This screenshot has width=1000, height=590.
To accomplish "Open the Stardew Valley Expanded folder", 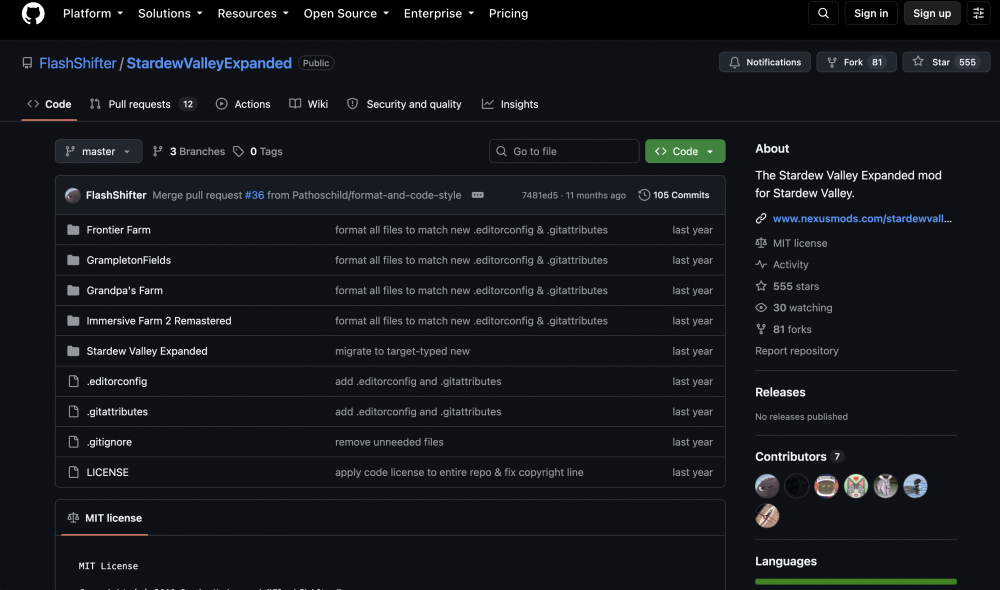I will pyautogui.click(x=147, y=351).
